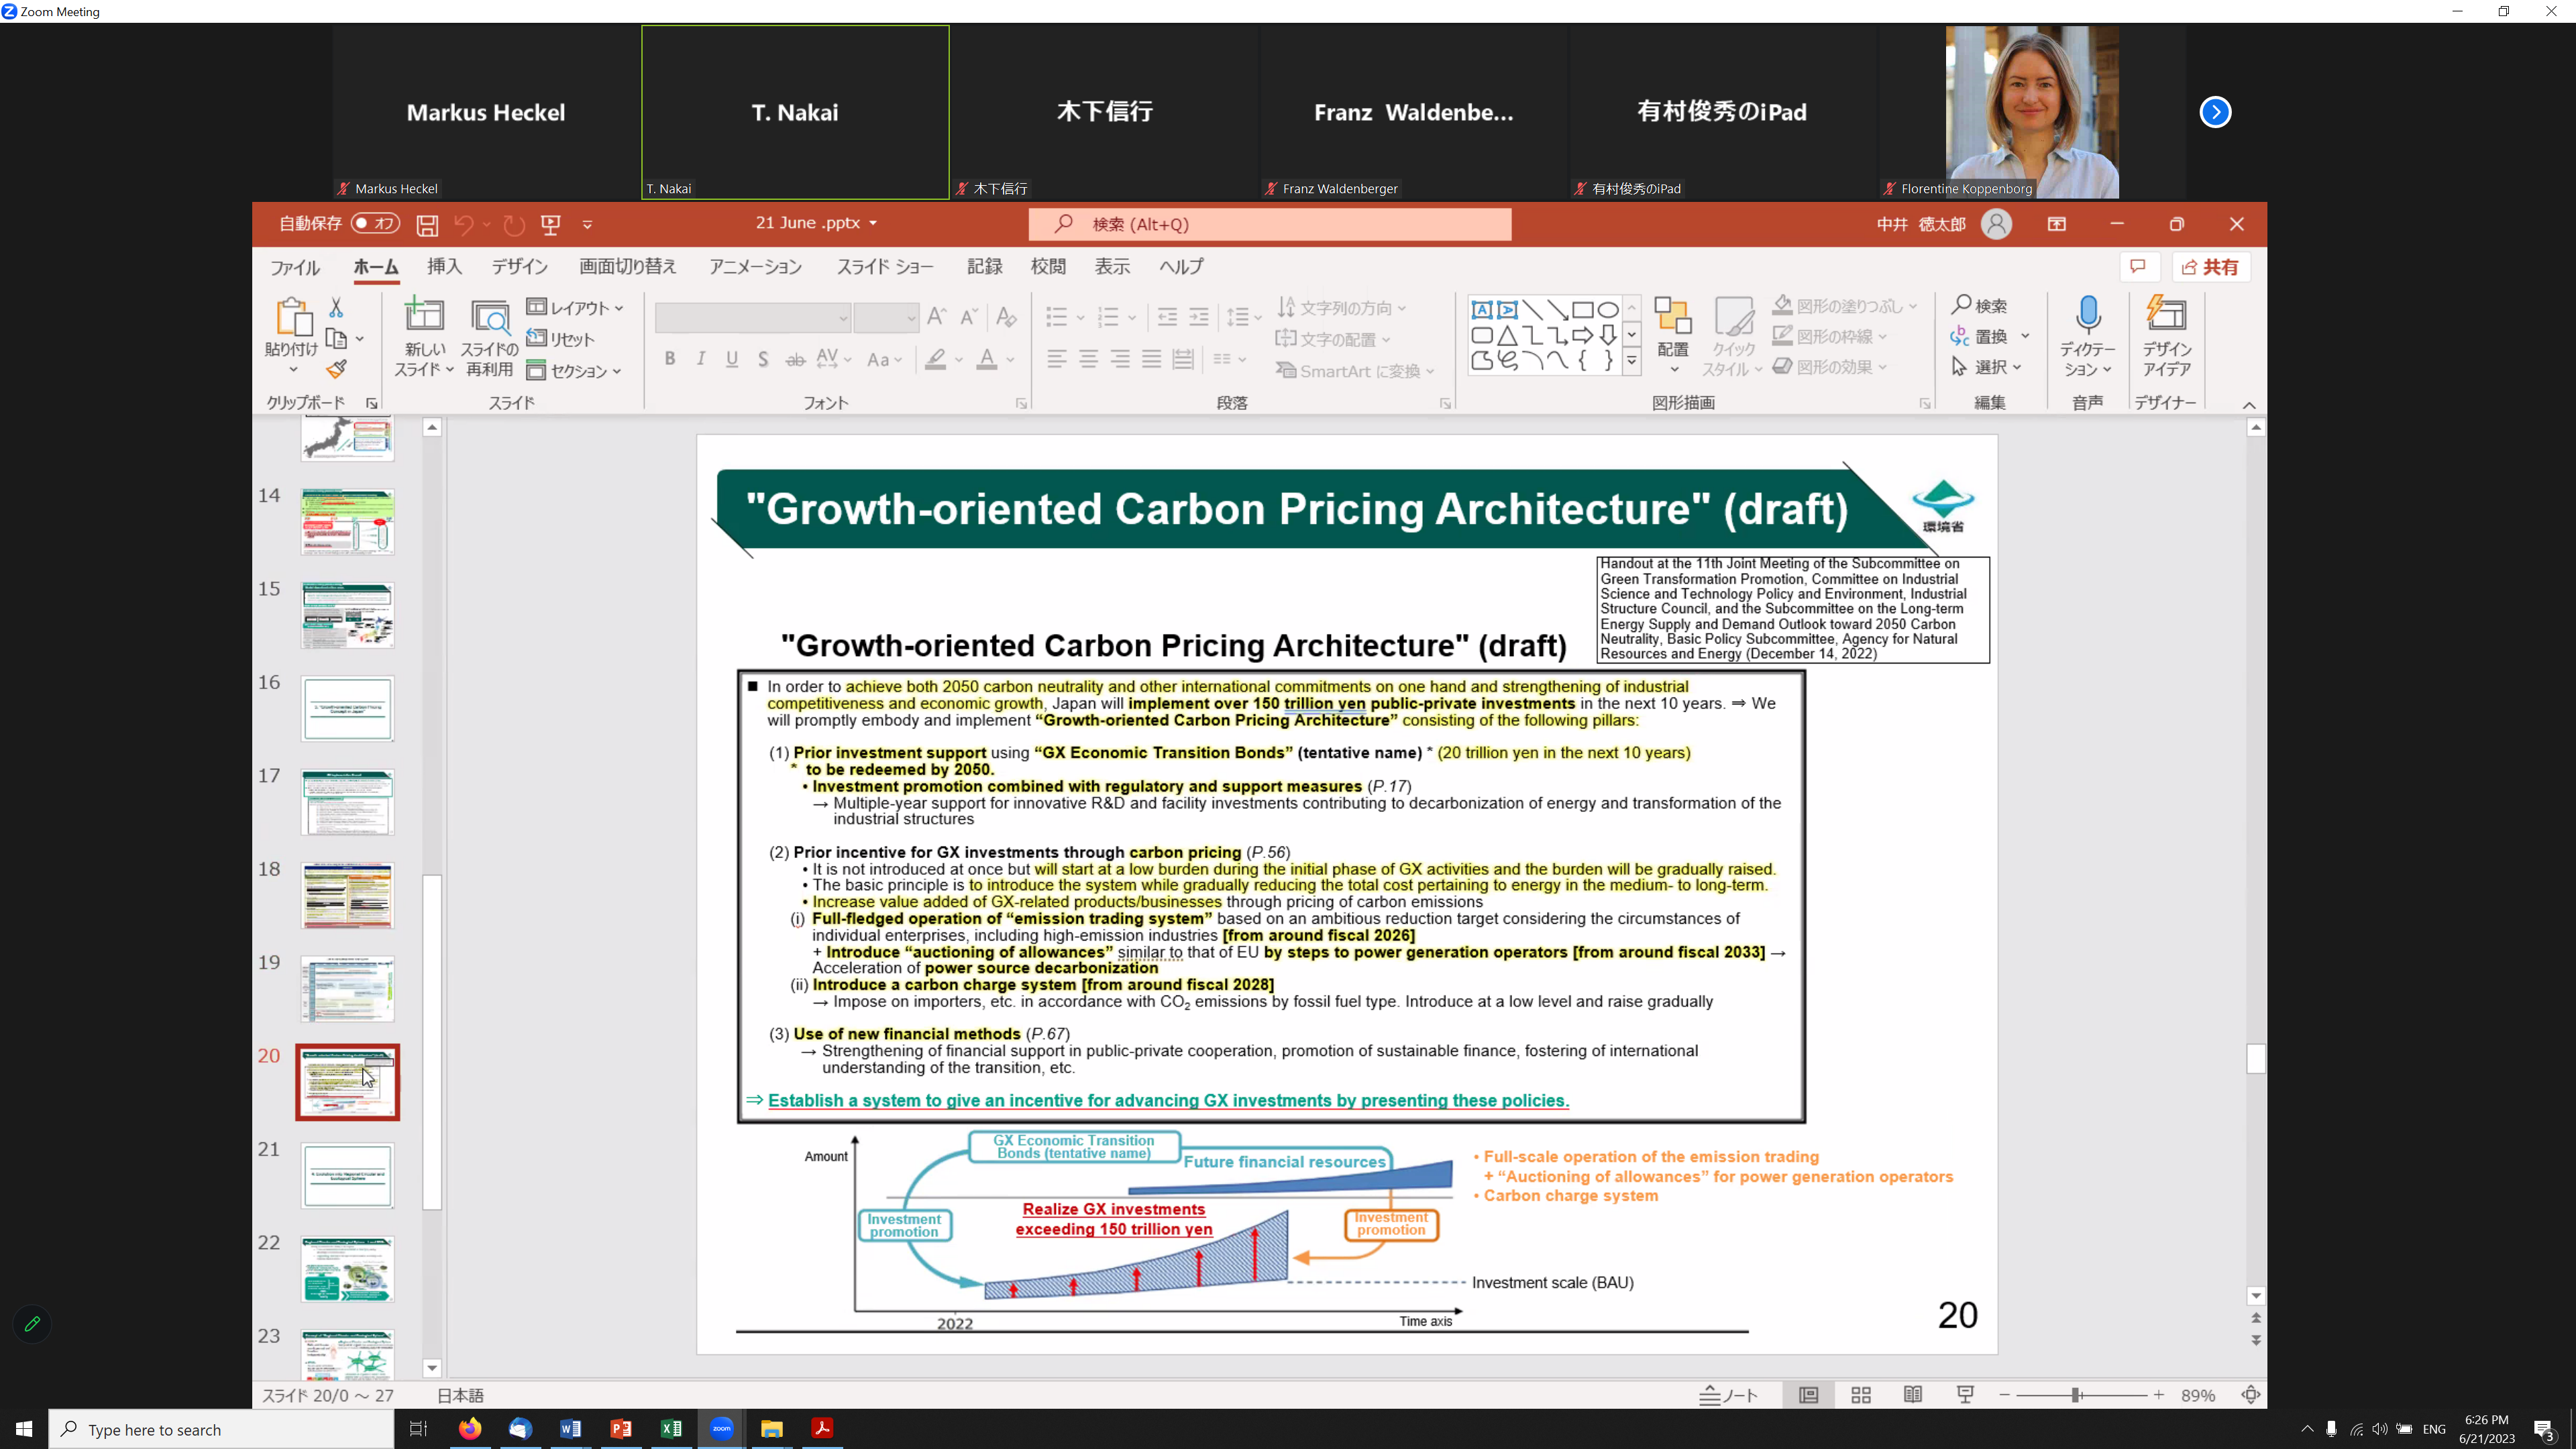Select the text box shape icon
The image size is (2576, 1449).
pyautogui.click(x=1482, y=309)
